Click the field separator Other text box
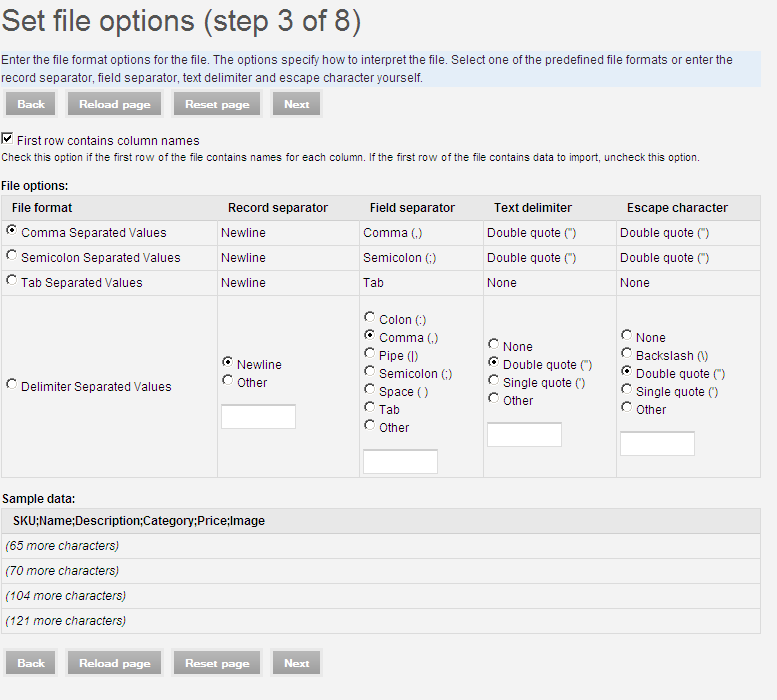777x700 pixels. [400, 462]
